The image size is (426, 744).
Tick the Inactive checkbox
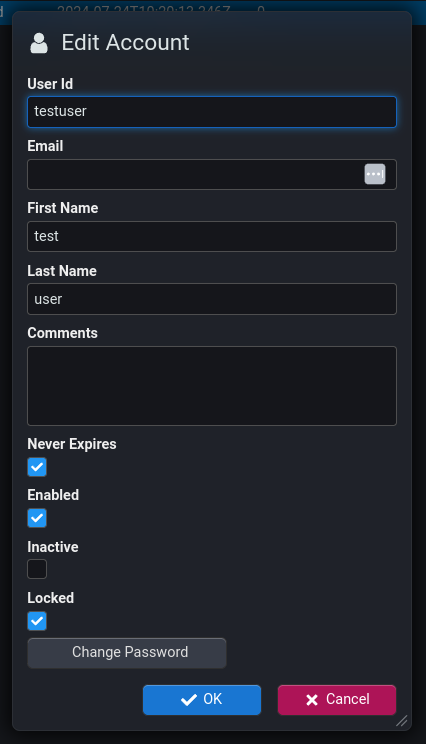(37, 569)
